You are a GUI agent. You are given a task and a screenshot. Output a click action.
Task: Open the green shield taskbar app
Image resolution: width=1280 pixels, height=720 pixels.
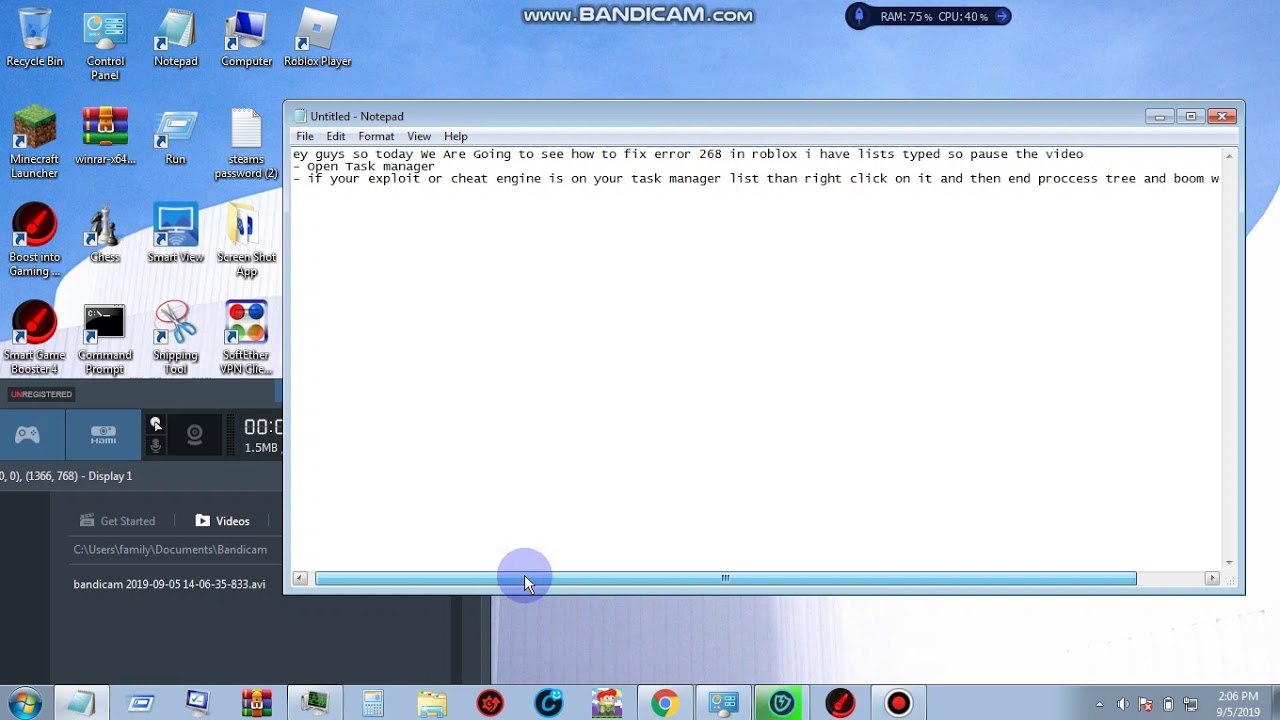click(x=781, y=703)
